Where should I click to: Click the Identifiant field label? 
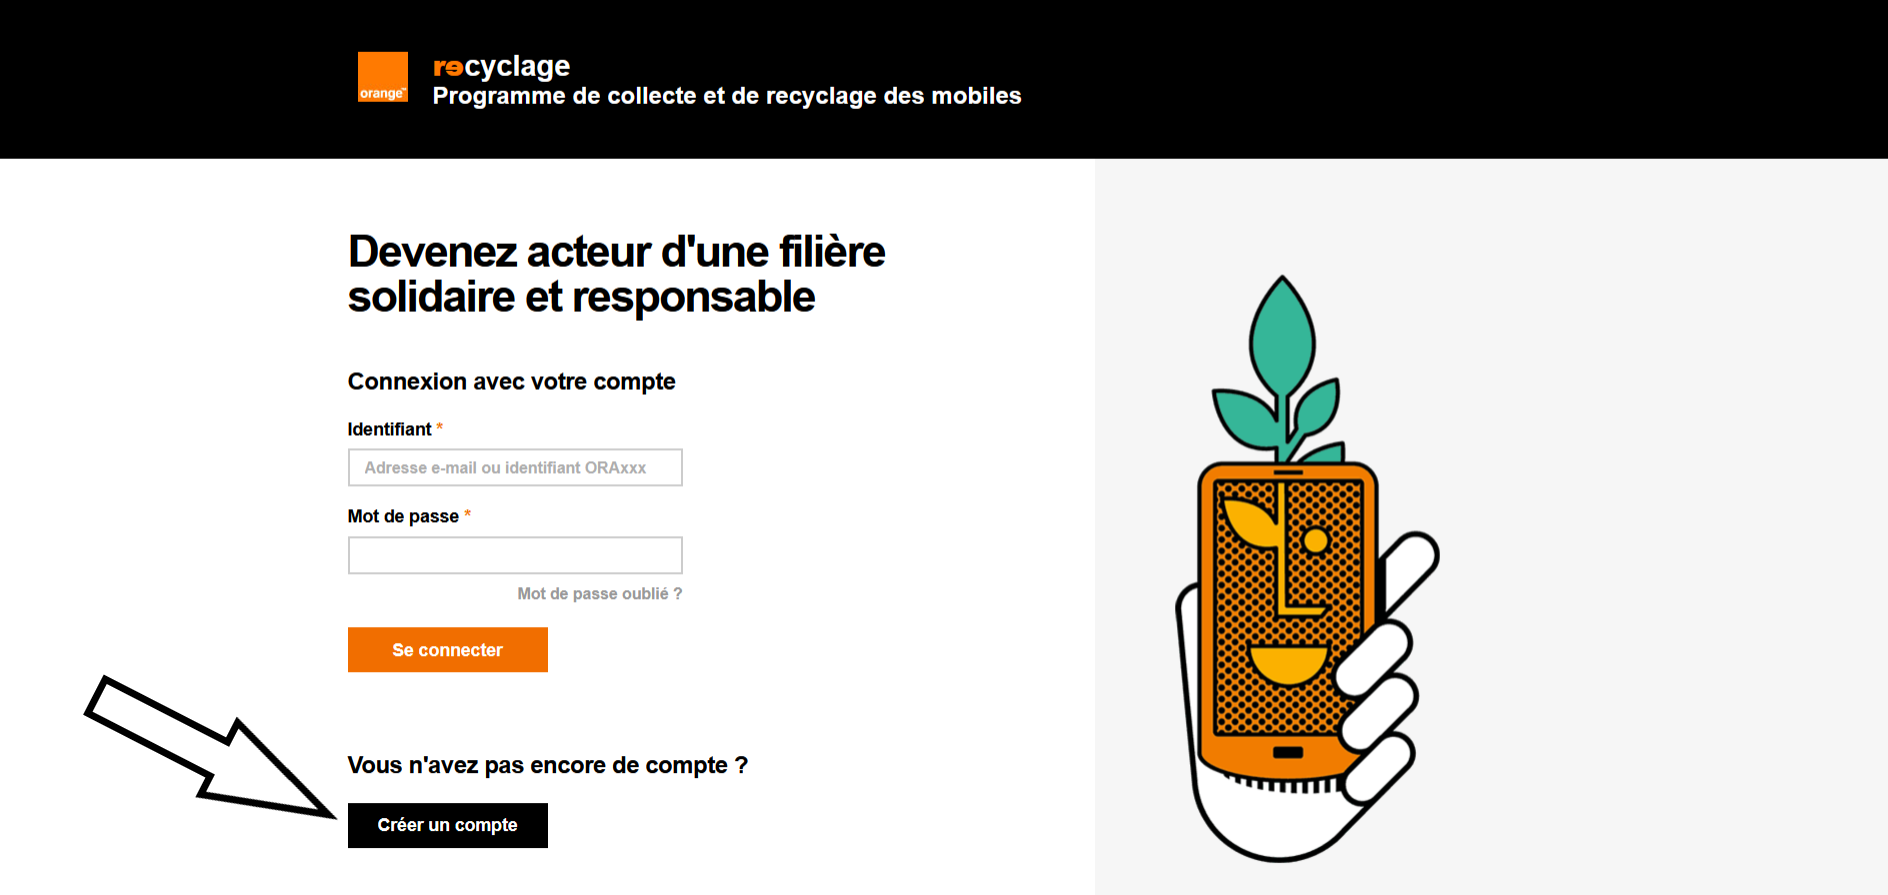point(390,429)
